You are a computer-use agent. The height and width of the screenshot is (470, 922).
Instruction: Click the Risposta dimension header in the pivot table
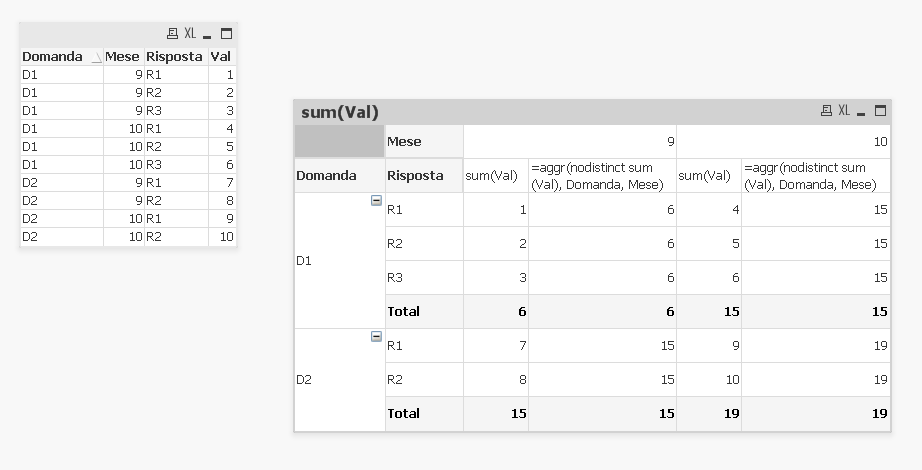pos(415,175)
